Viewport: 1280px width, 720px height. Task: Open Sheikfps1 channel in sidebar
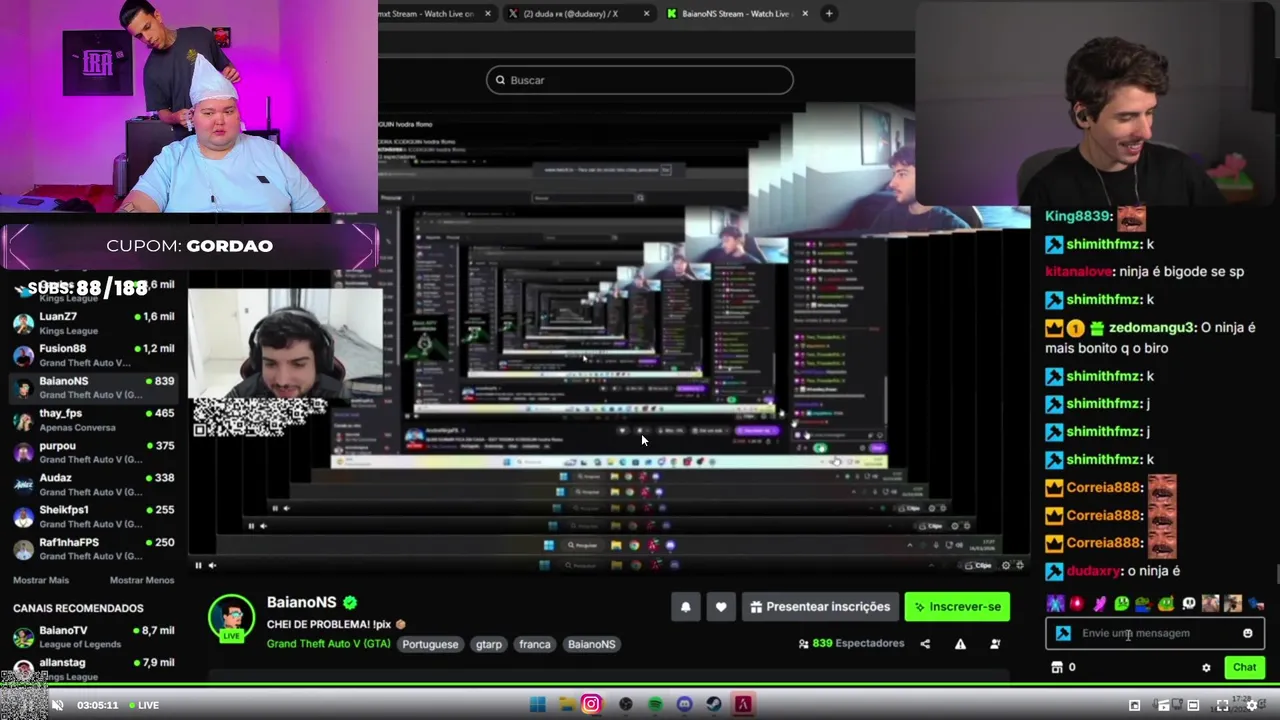(x=94, y=516)
